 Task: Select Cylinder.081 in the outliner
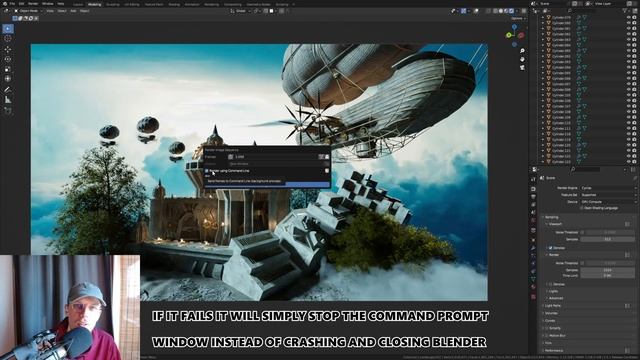pos(561,29)
